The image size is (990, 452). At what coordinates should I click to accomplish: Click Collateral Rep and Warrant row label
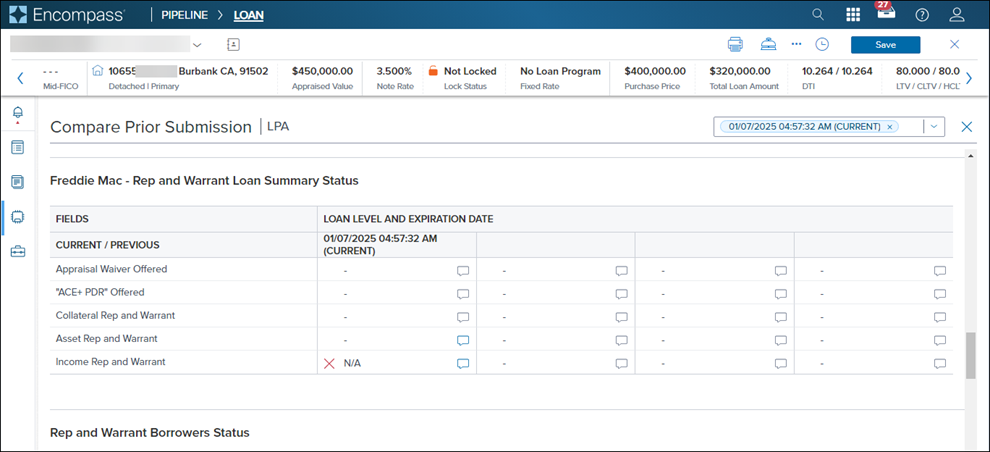(x=116, y=315)
